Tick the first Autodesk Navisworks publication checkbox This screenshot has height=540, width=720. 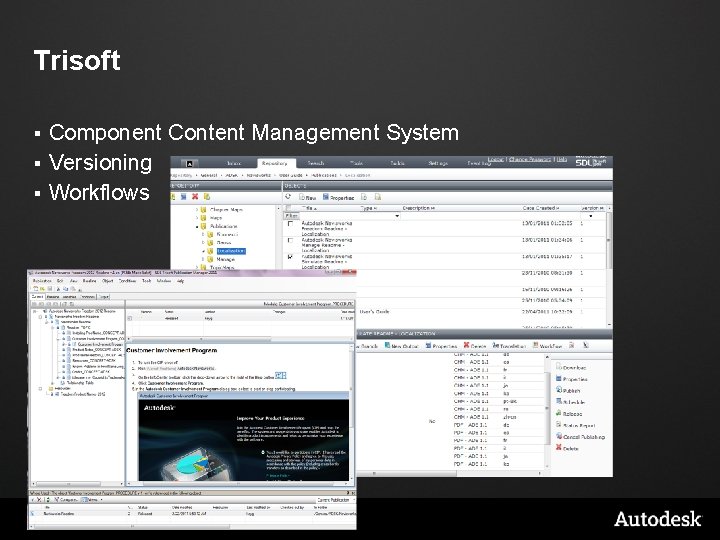click(290, 224)
